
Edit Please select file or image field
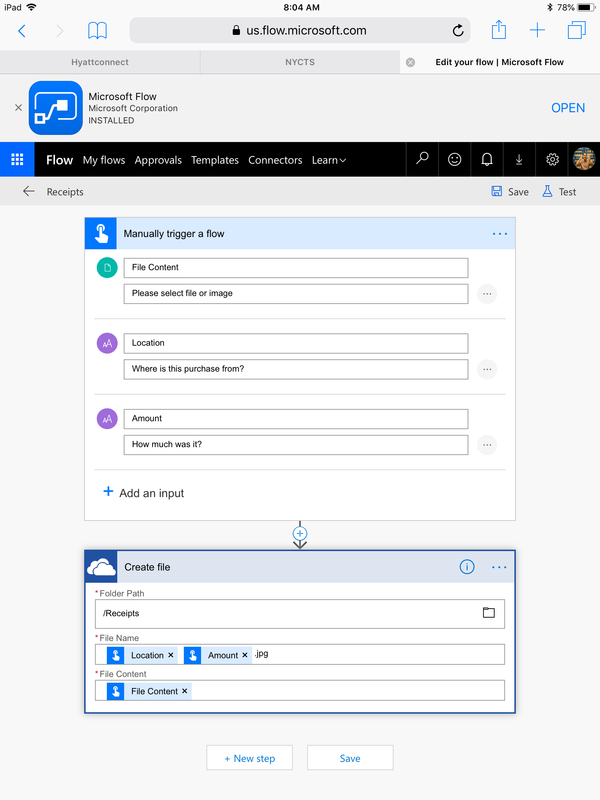coord(296,294)
